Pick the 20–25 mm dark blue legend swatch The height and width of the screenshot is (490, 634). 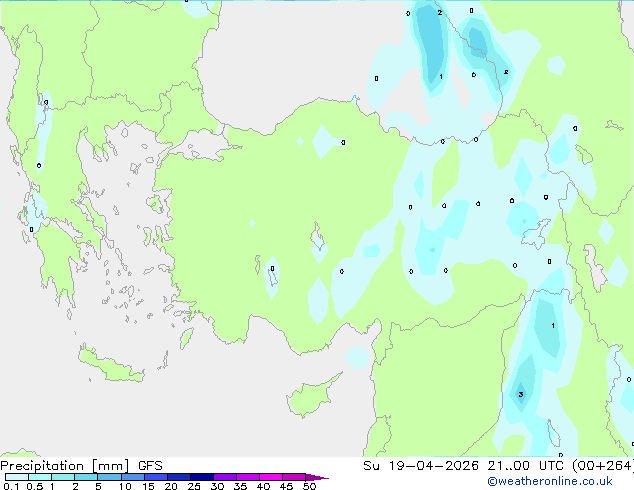(178, 477)
